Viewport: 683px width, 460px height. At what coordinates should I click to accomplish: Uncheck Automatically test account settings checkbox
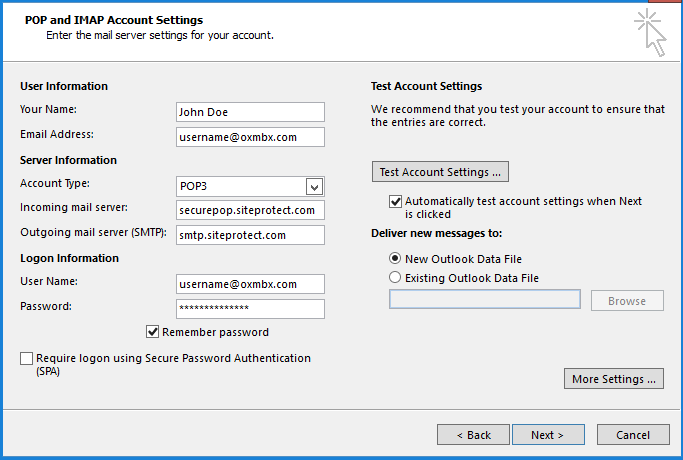tap(395, 201)
